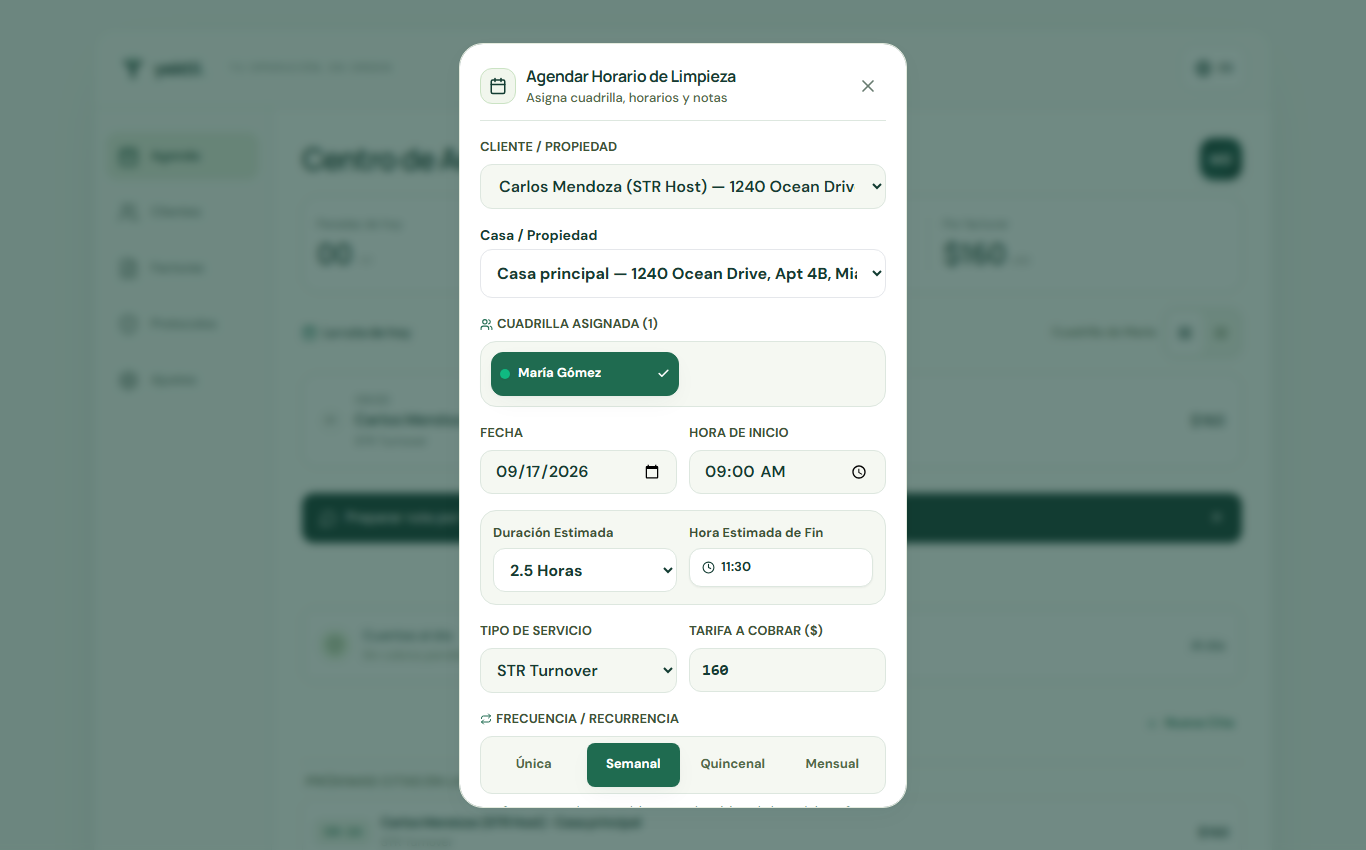Viewport: 1366px width, 850px height.
Task: Open the Duración Estimada dropdown
Action: [585, 570]
